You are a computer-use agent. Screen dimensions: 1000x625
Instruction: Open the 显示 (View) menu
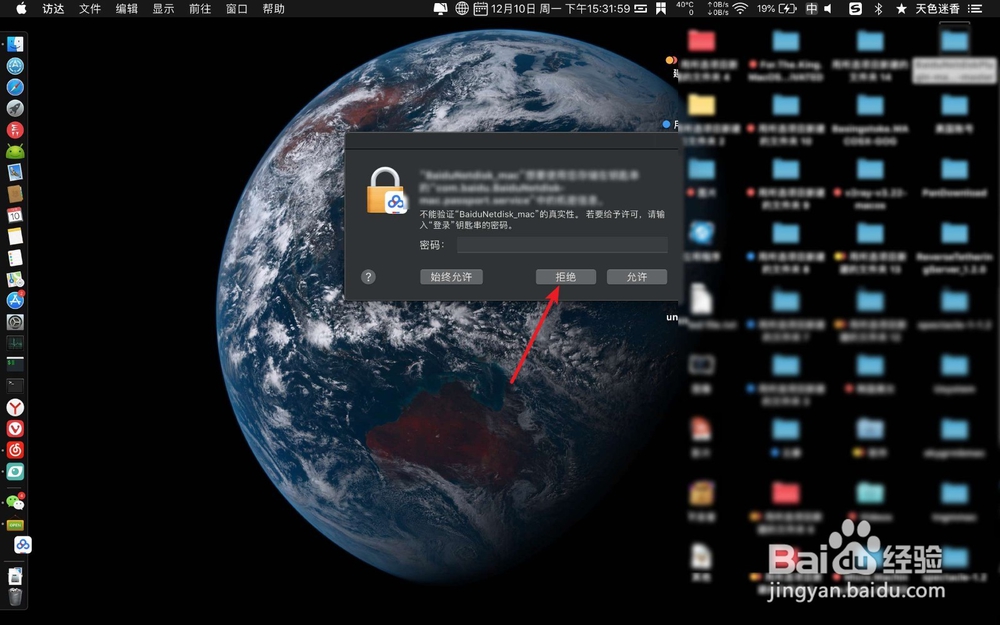click(163, 8)
